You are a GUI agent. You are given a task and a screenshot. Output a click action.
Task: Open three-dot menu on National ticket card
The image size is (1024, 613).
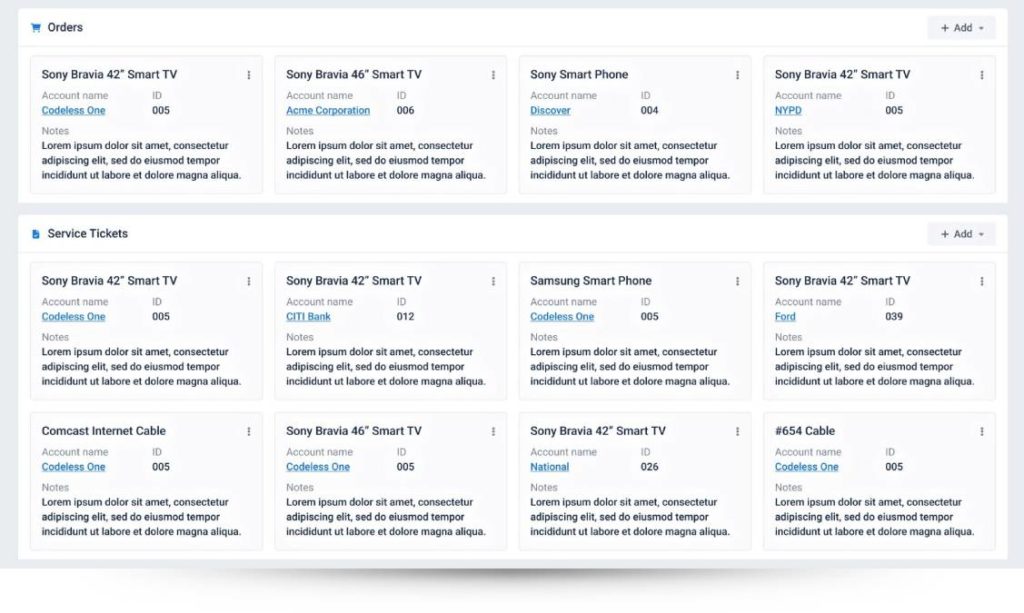[x=737, y=432]
